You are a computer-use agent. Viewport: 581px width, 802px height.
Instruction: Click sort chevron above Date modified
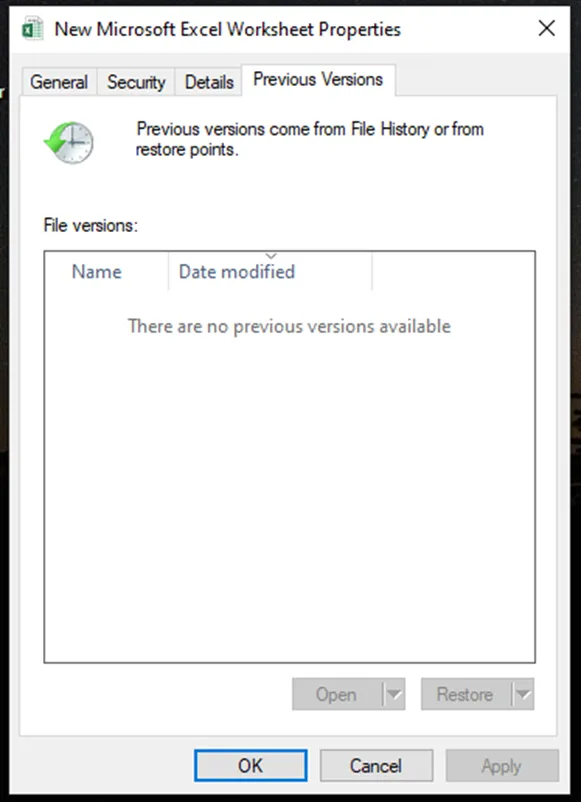271,256
